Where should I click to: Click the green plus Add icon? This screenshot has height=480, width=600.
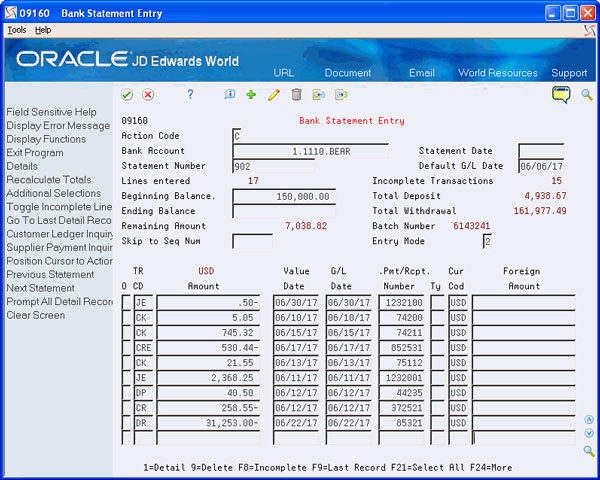251,94
